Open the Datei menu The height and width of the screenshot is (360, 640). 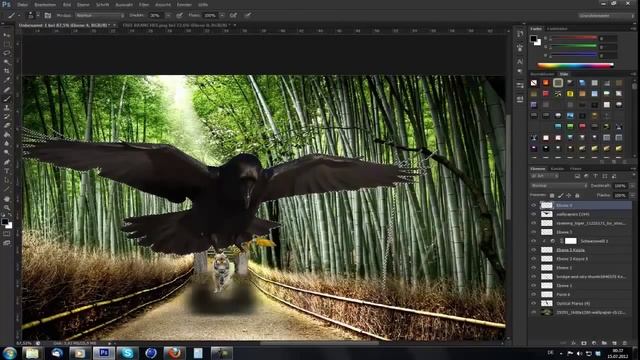[x=22, y=4]
